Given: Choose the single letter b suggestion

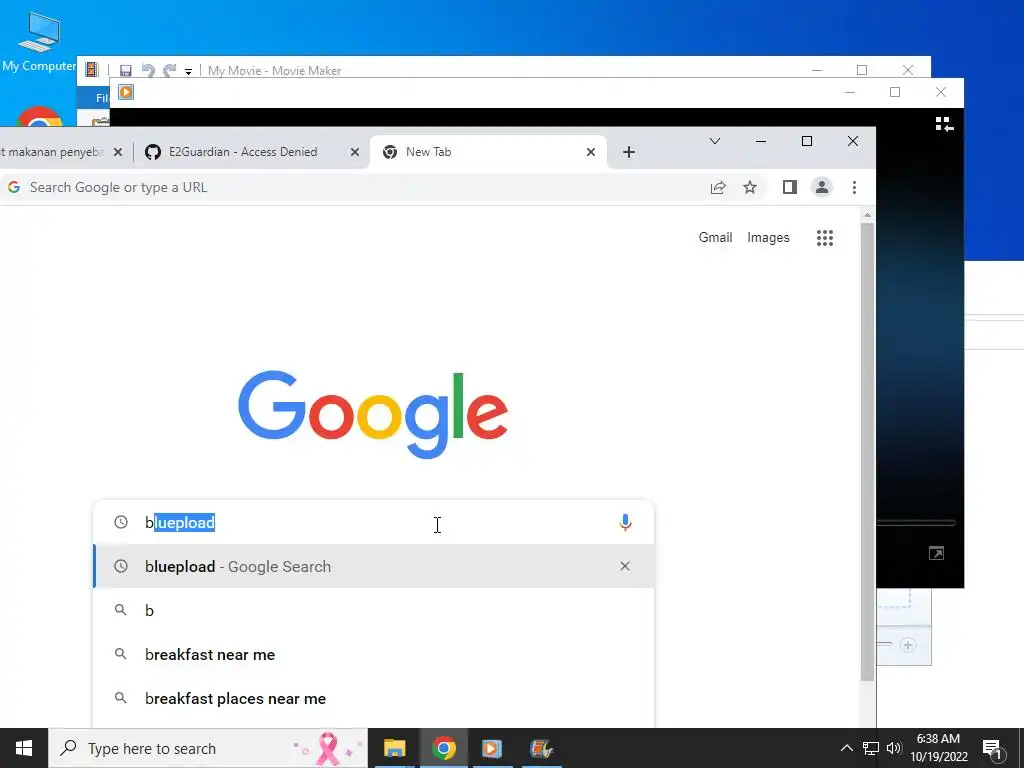Looking at the screenshot, I should click(374, 611).
